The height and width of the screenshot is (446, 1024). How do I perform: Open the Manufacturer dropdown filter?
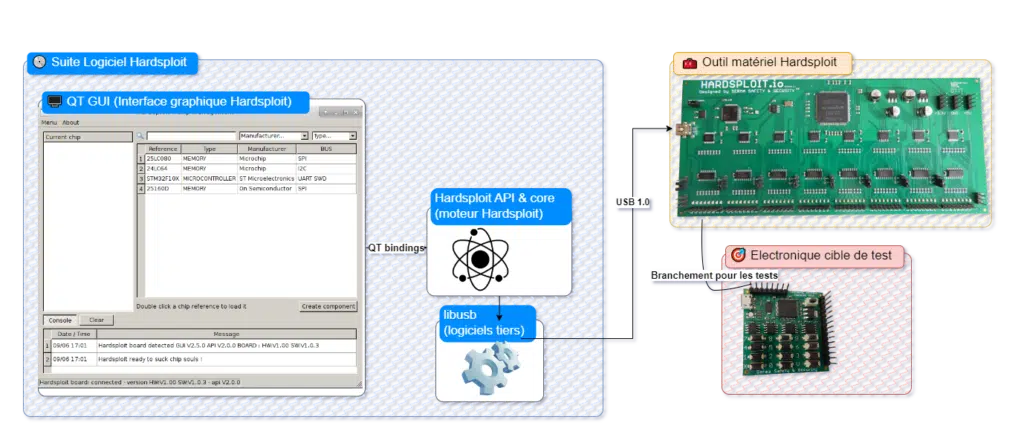(x=274, y=136)
